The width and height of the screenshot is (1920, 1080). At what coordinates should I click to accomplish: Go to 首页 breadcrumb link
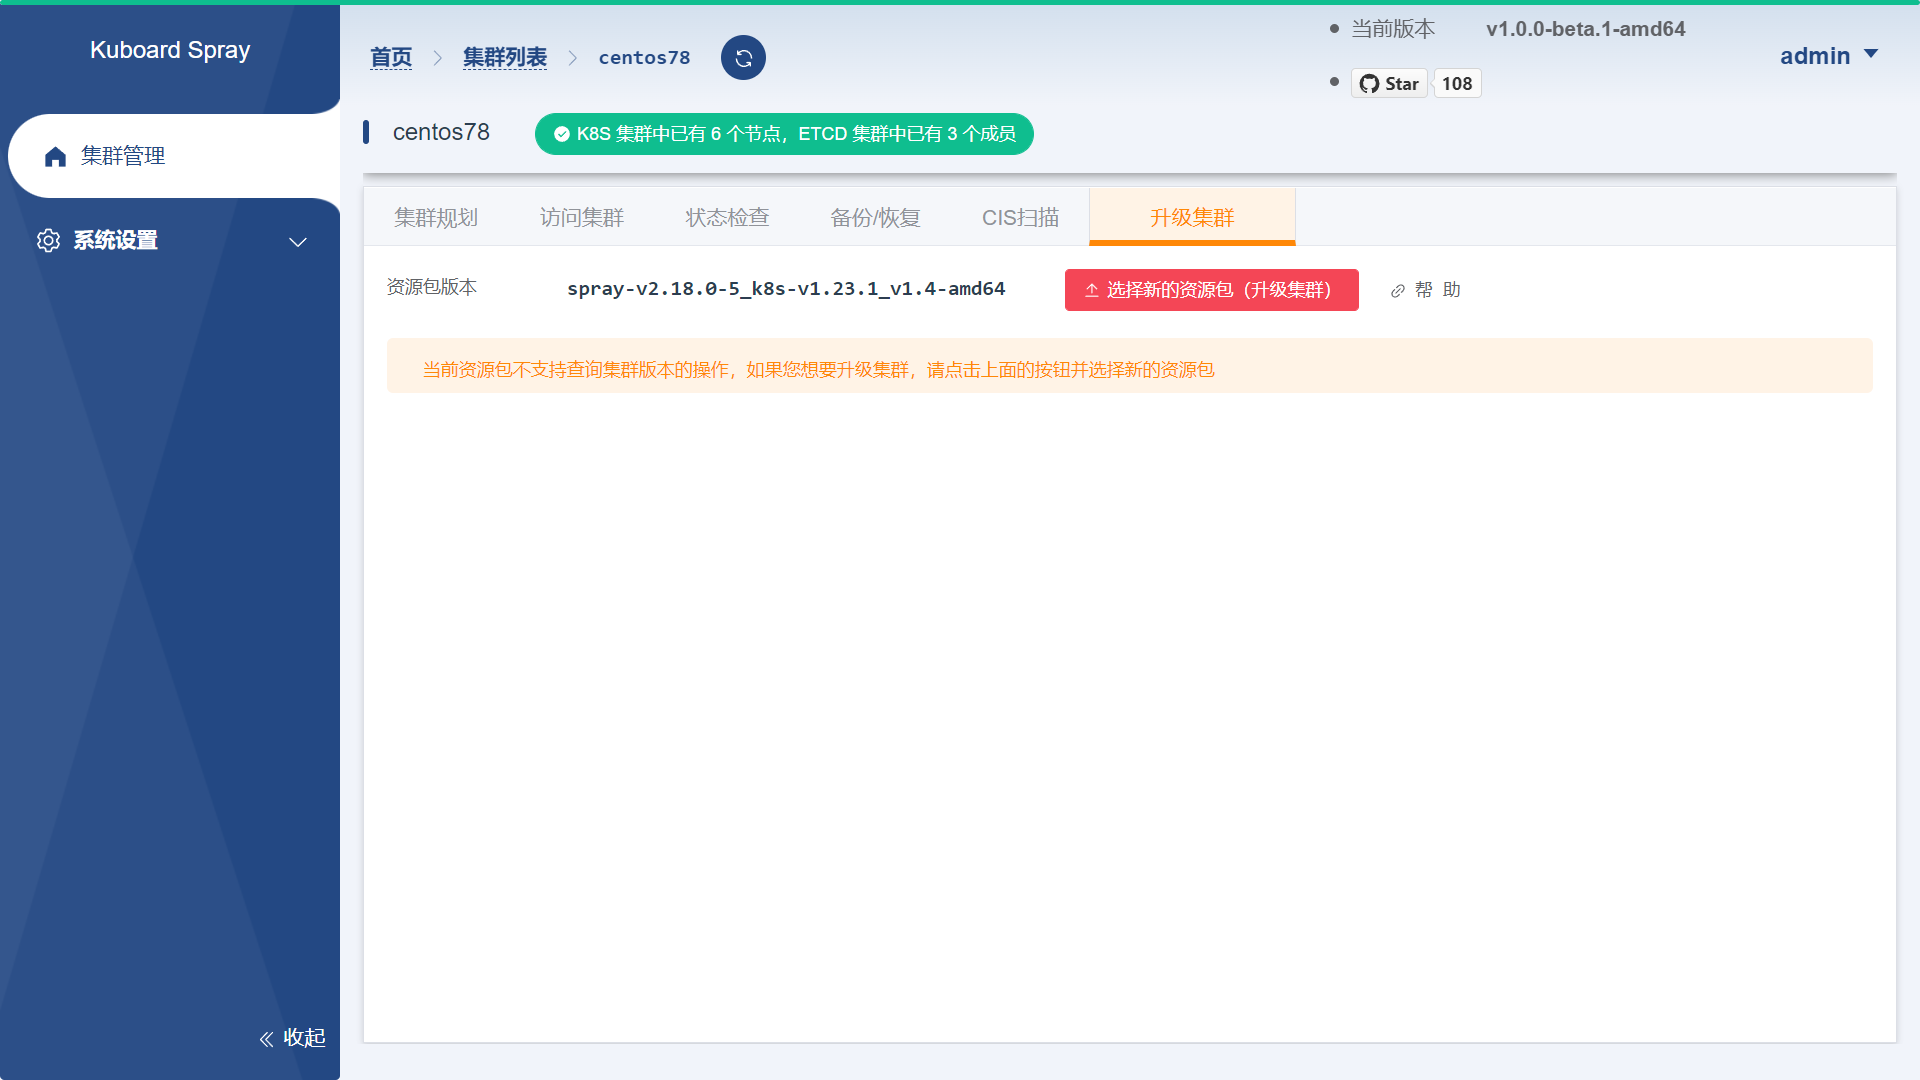click(391, 58)
